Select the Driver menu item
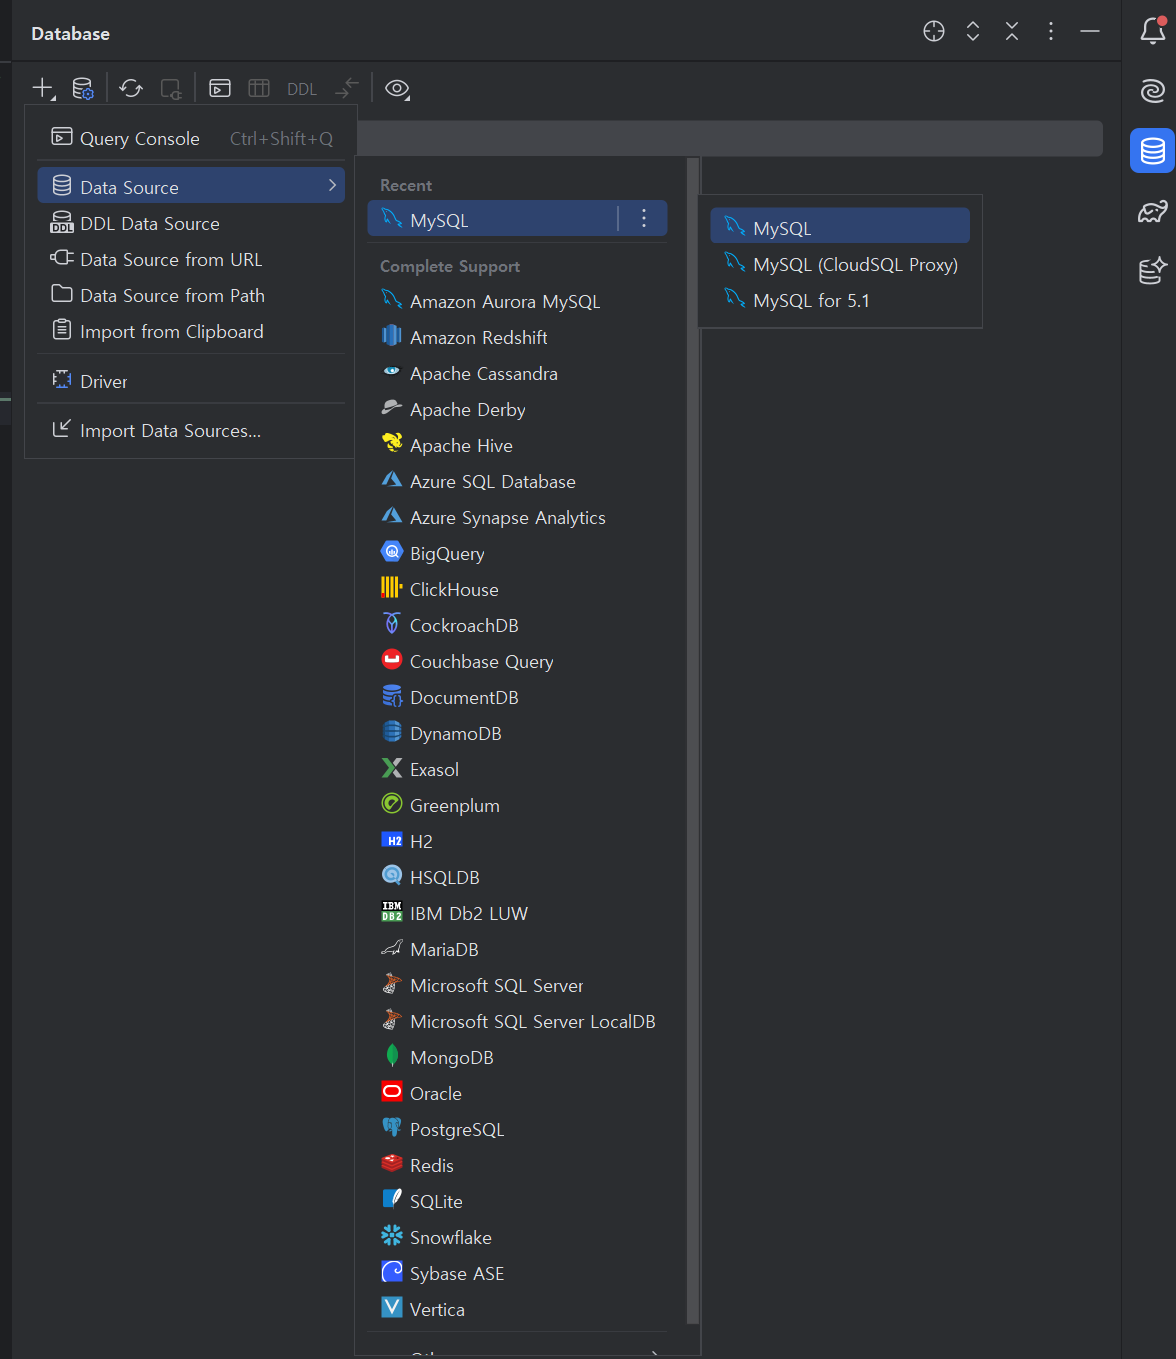 coord(191,381)
